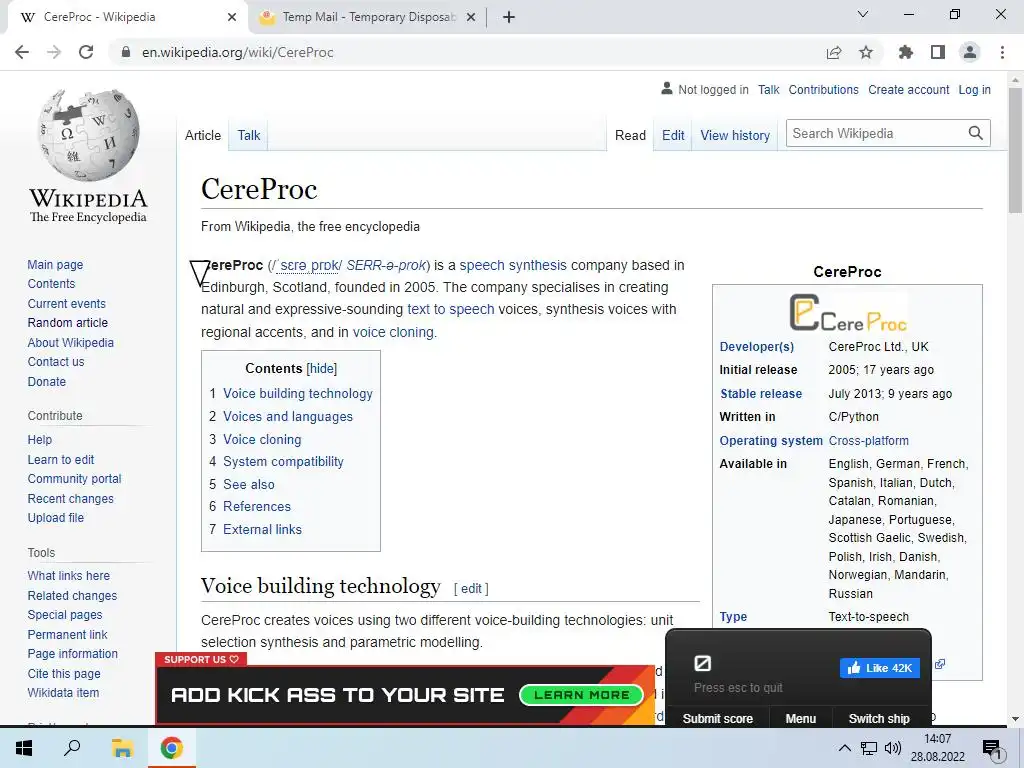Click the slashed square icon in game overlay
The height and width of the screenshot is (768, 1024).
(x=702, y=664)
